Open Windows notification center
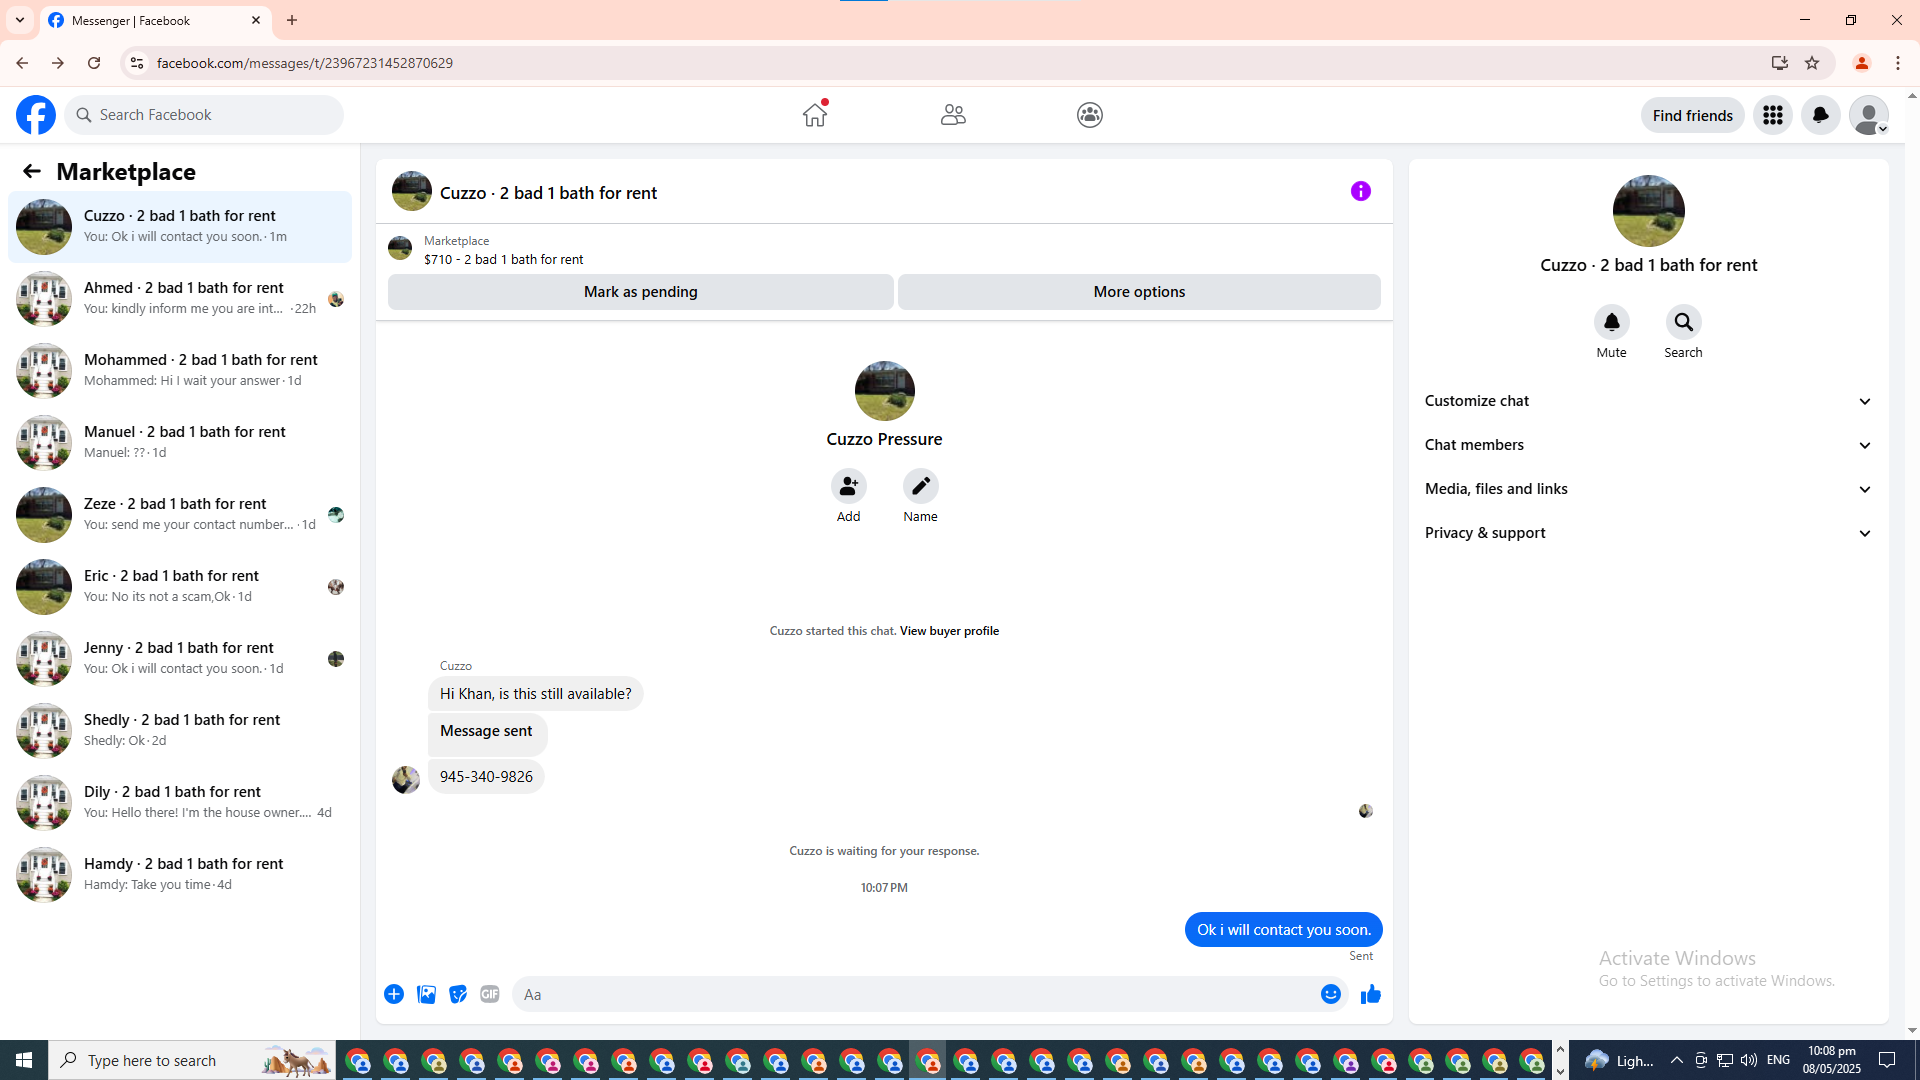This screenshot has width=1920, height=1080. pyautogui.click(x=1888, y=1060)
